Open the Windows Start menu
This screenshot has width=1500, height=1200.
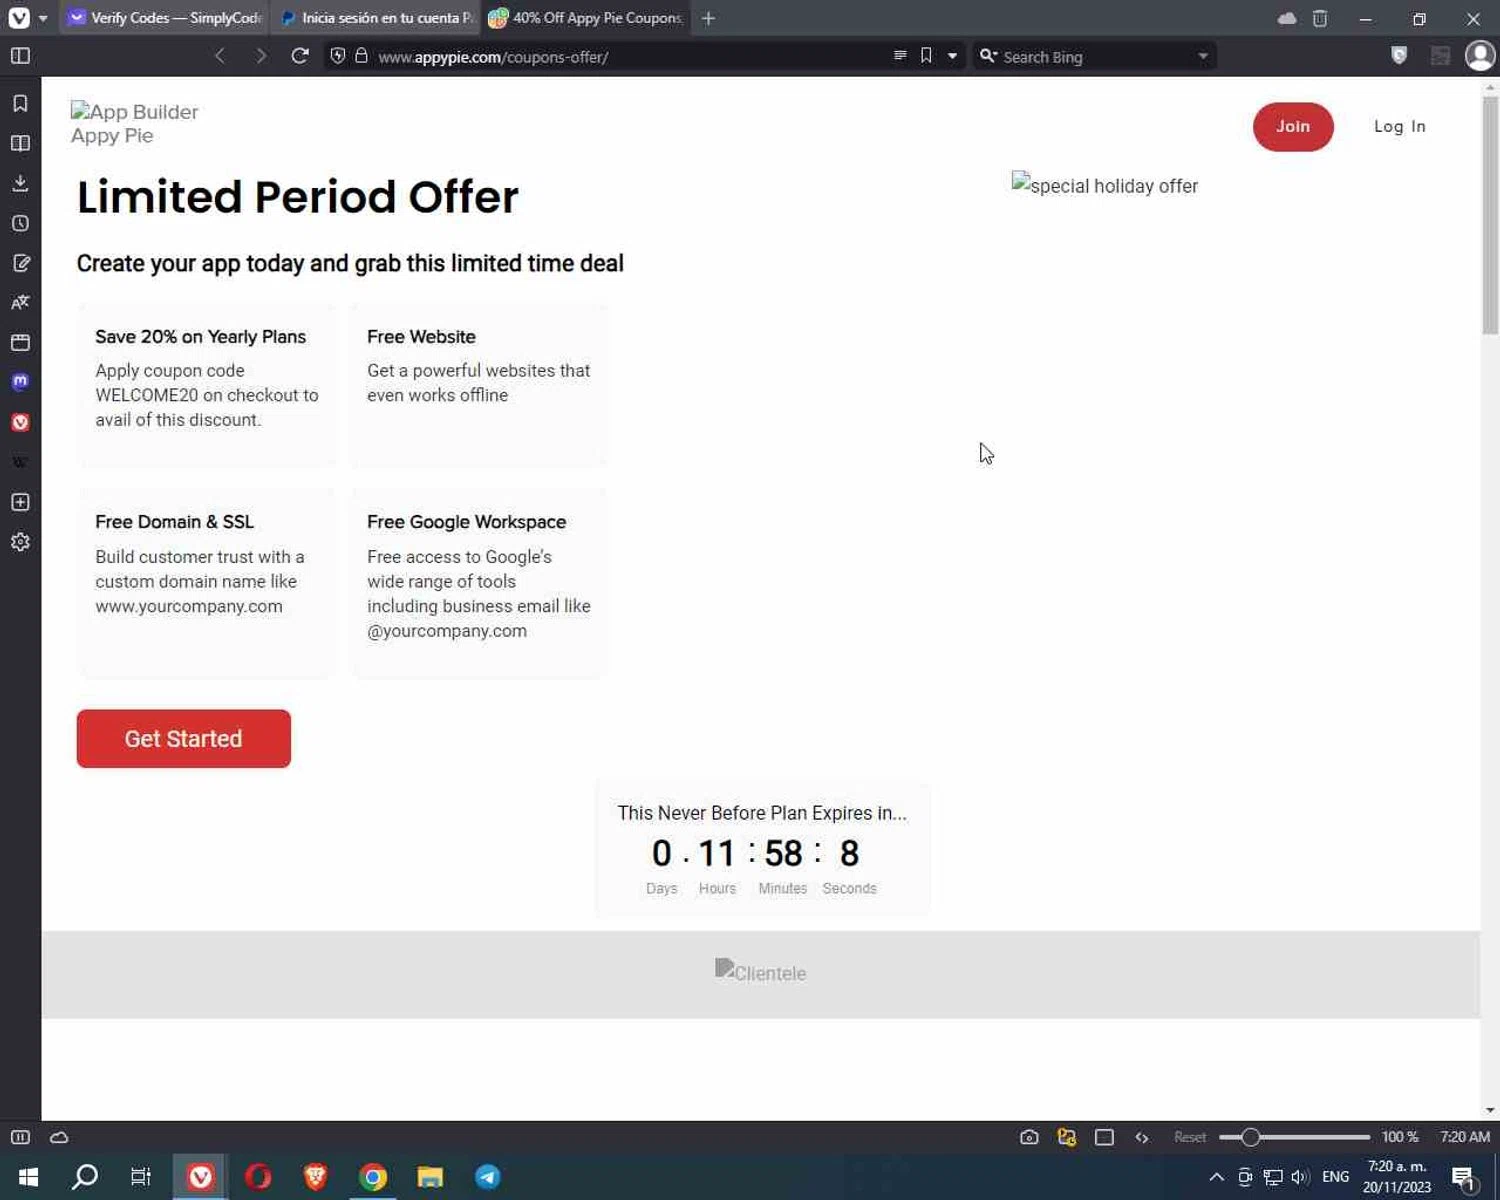pos(28,1177)
